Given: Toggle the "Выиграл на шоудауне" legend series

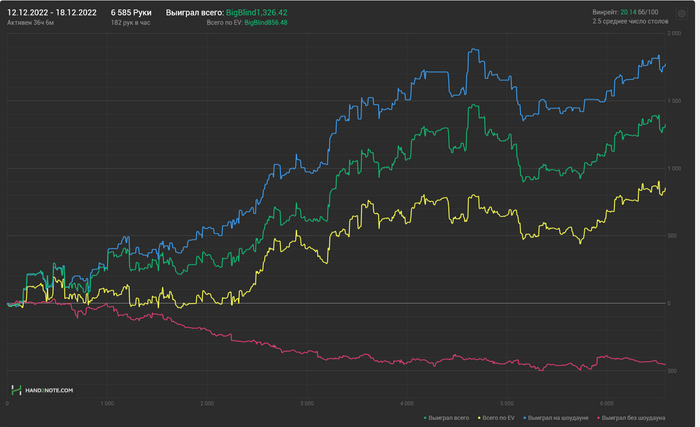Looking at the screenshot, I should (556, 418).
